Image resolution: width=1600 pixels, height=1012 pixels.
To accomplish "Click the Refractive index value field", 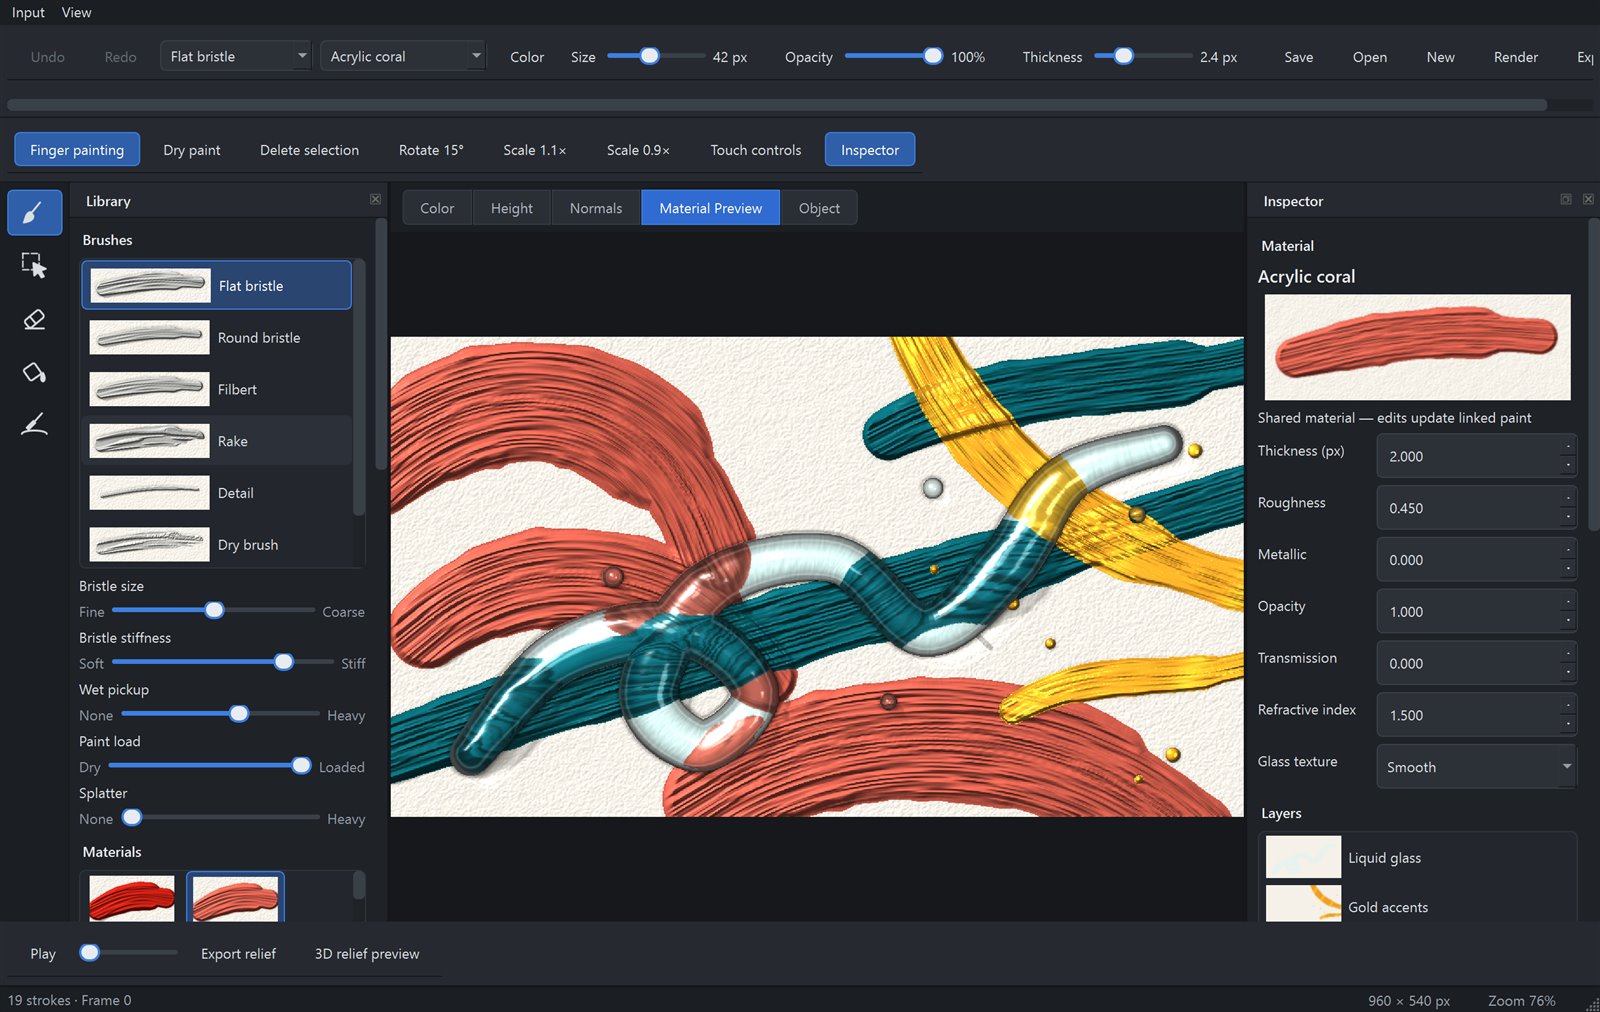I will pyautogui.click(x=1476, y=715).
